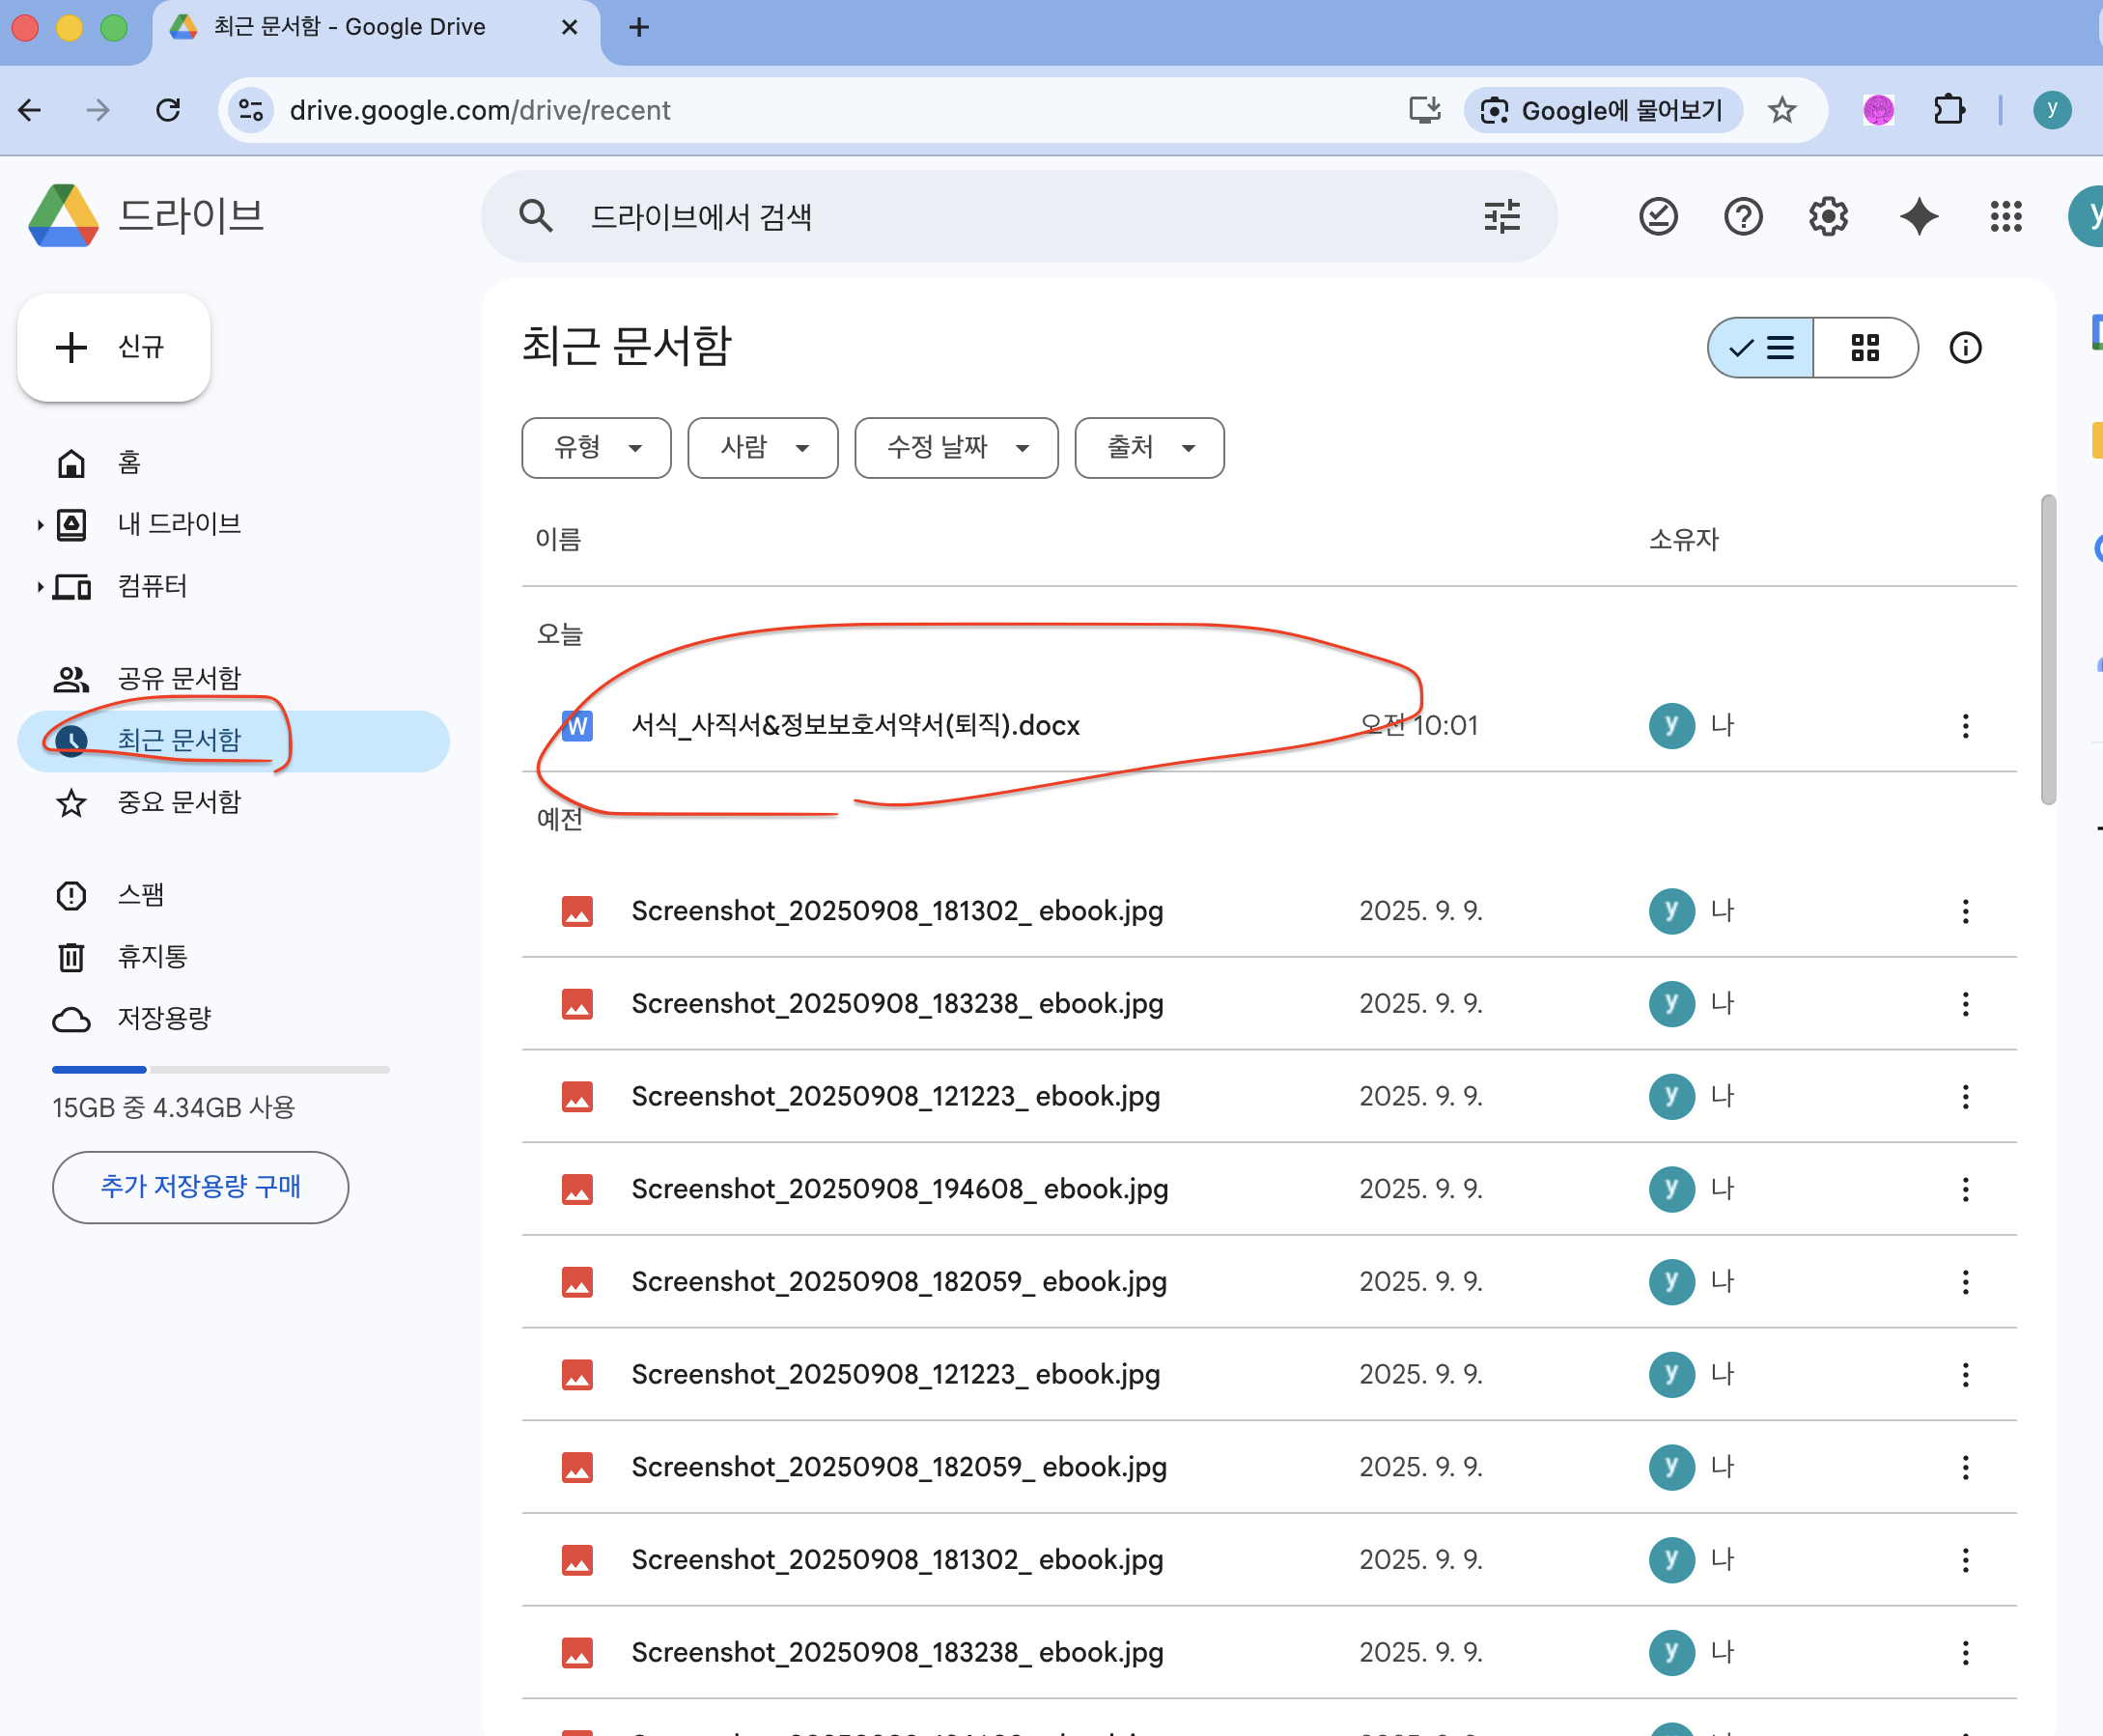The height and width of the screenshot is (1736, 2103).
Task: Expand the 내 드라이브 tree arrow
Action: pyautogui.click(x=40, y=525)
